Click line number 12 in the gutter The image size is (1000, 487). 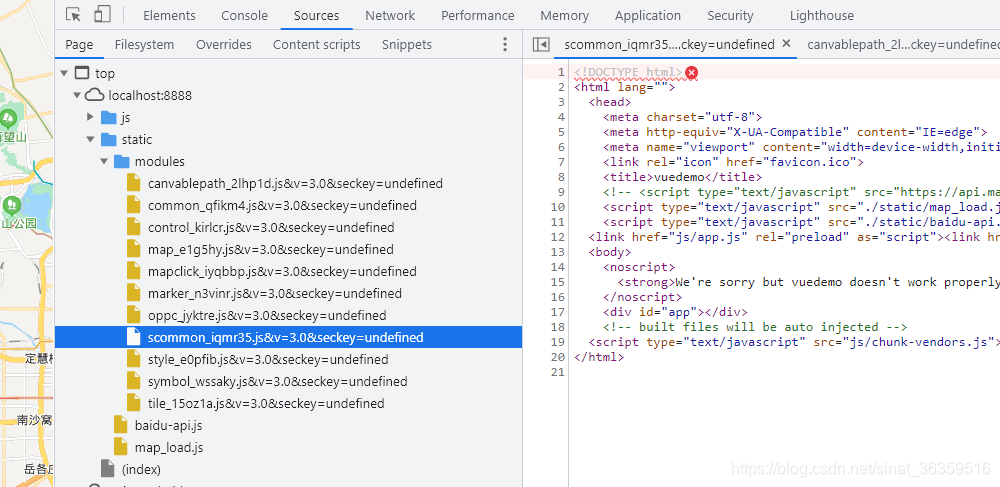(557, 237)
